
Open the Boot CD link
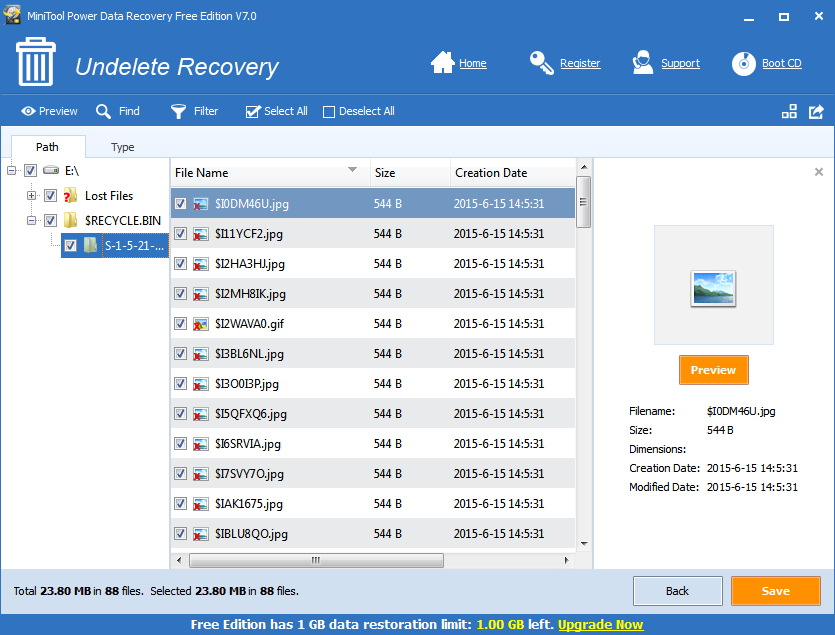[x=781, y=63]
